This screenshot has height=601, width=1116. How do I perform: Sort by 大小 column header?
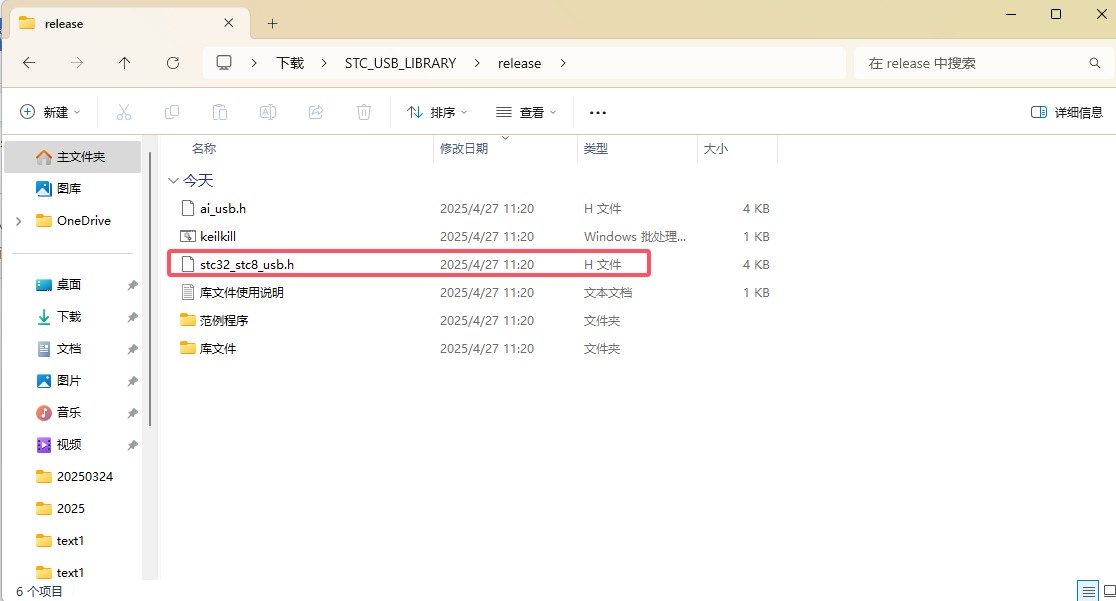tap(715, 148)
